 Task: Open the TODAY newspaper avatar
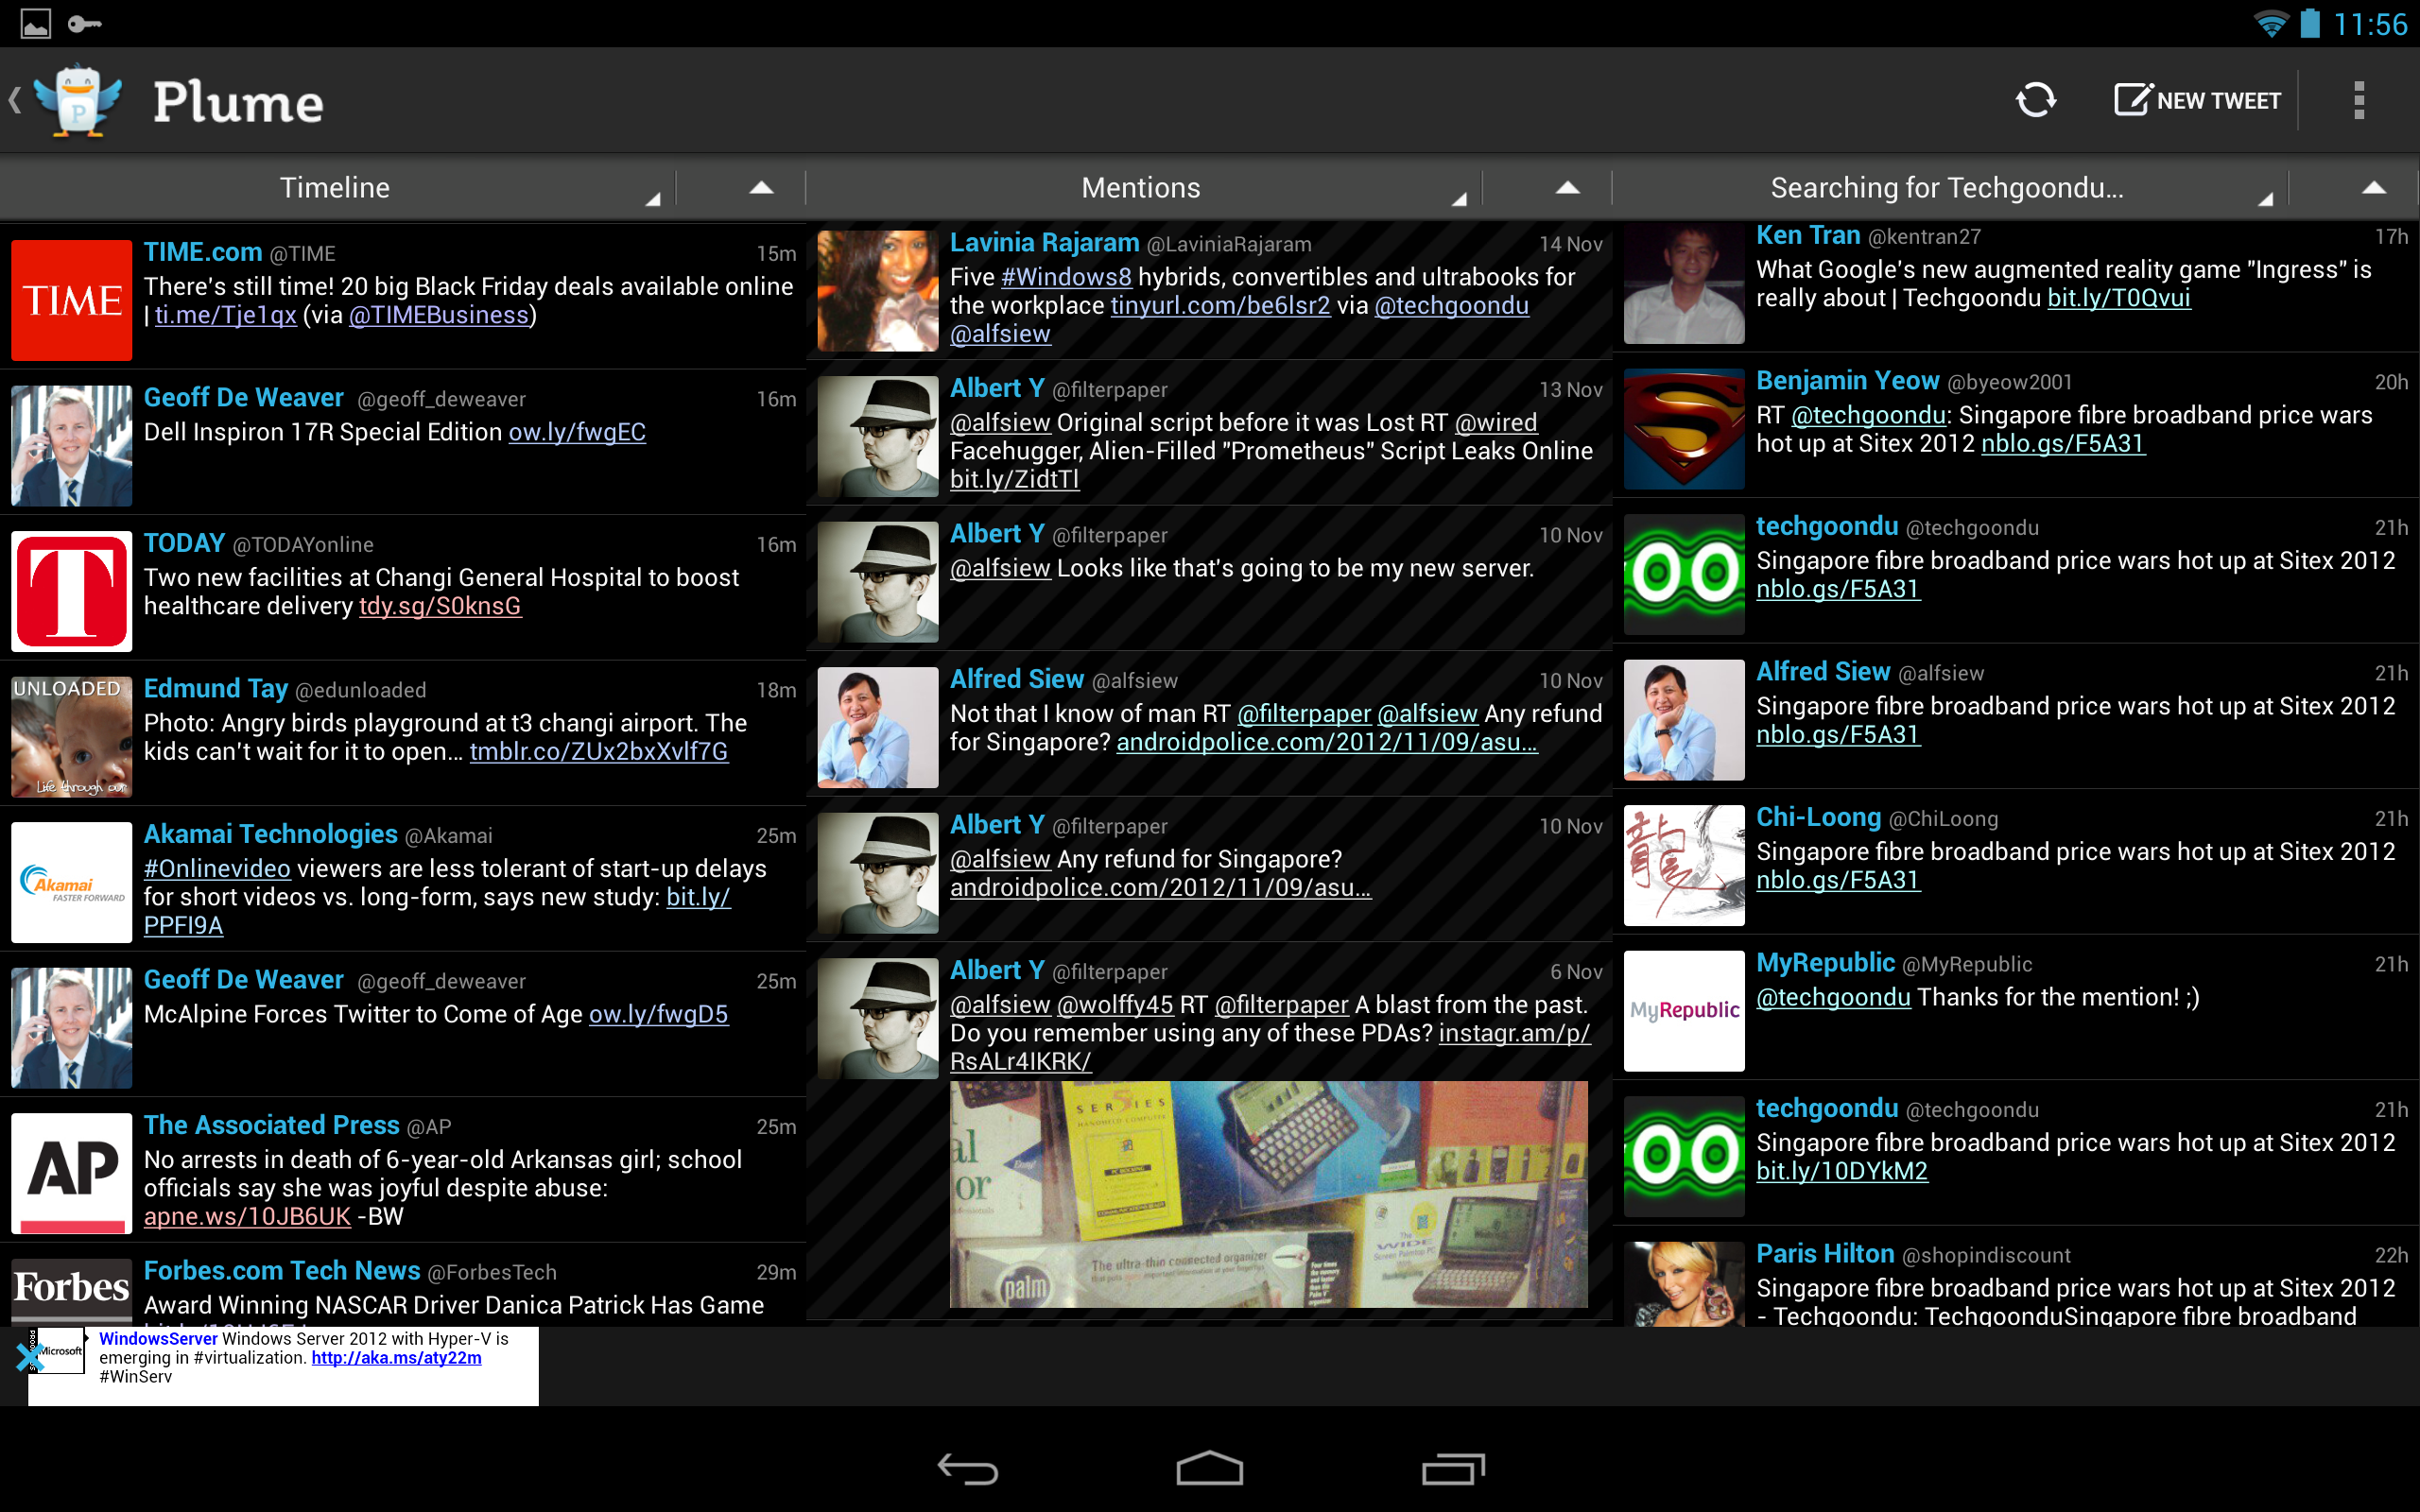71,591
